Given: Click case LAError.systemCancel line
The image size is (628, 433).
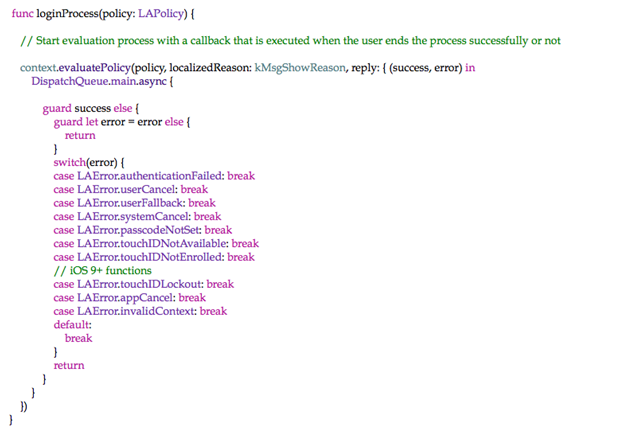Looking at the screenshot, I should (x=137, y=217).
